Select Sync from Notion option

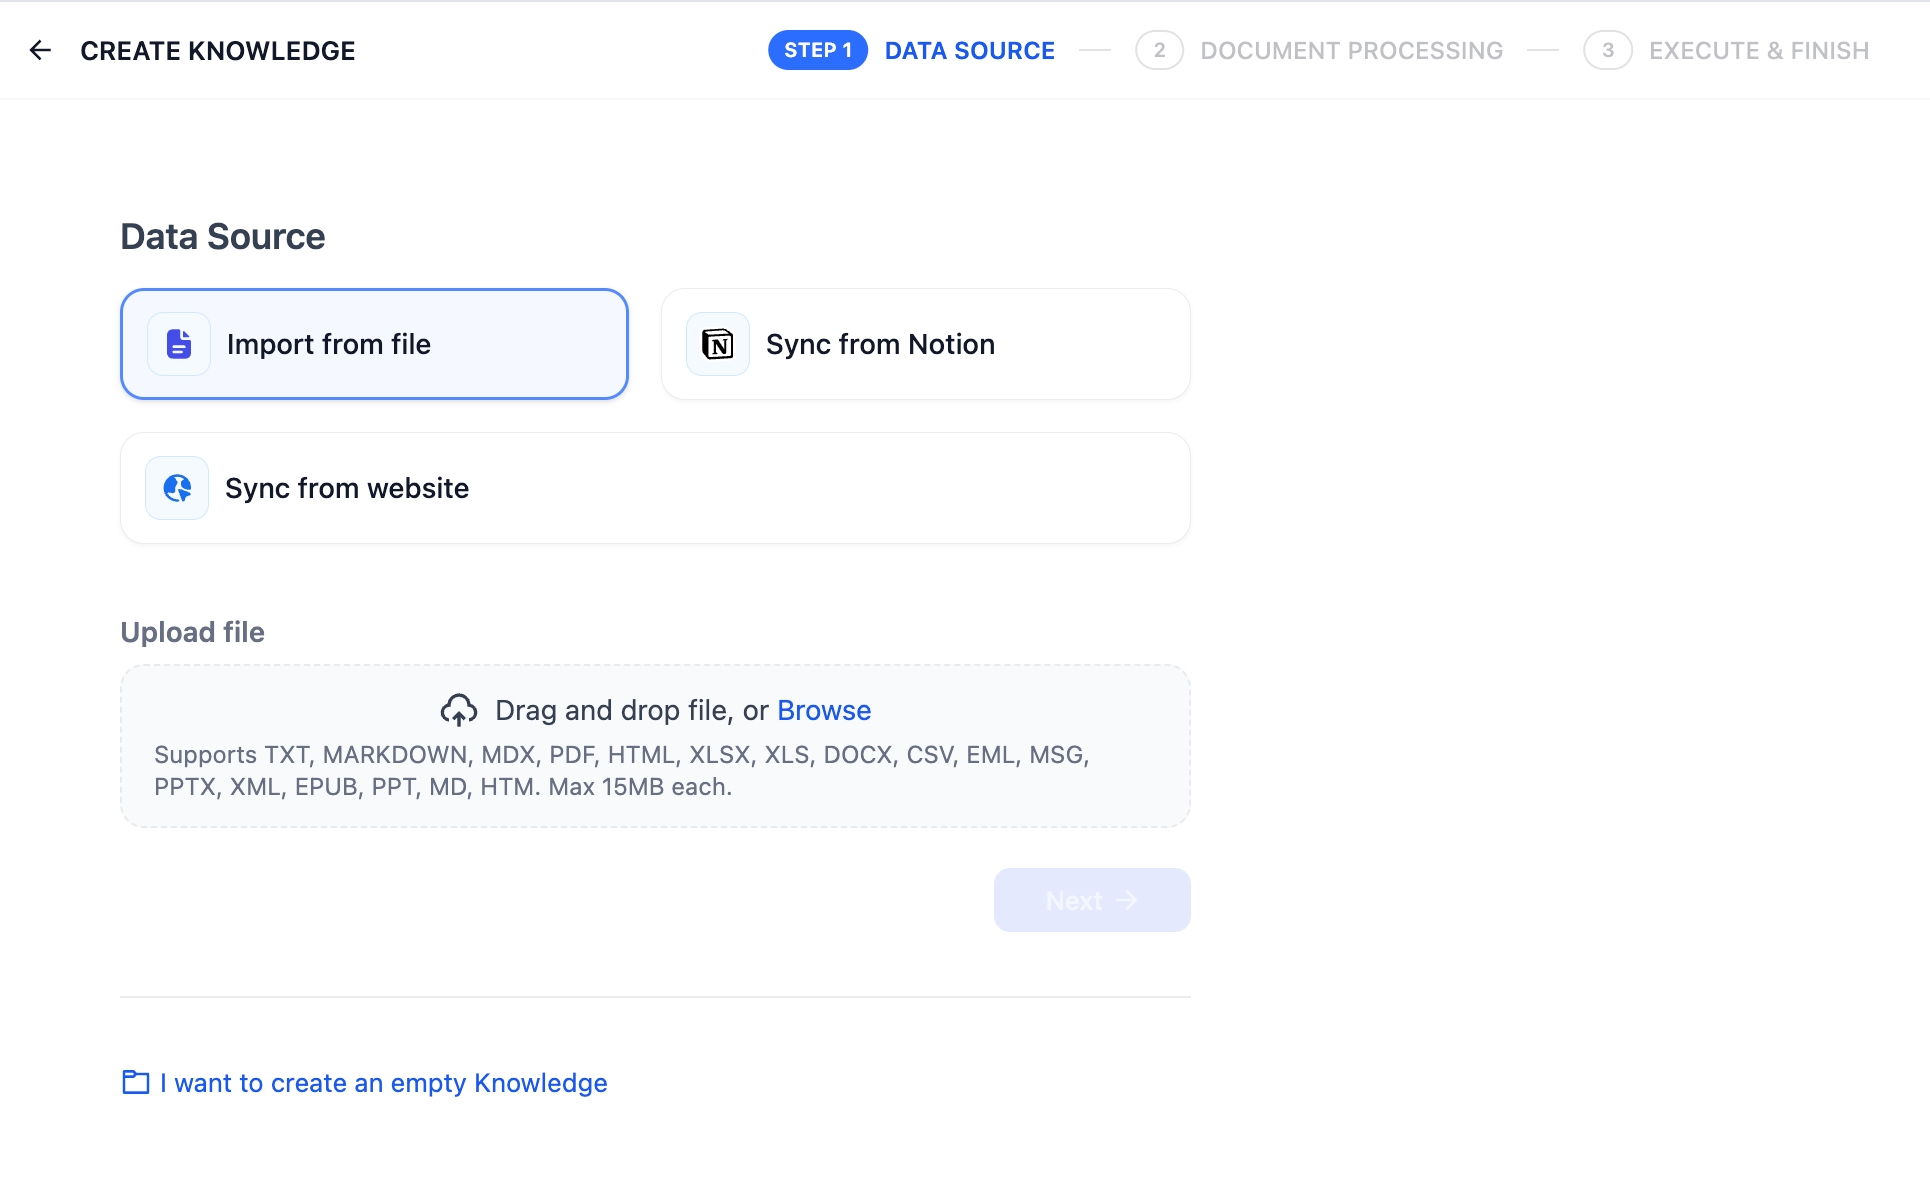click(x=925, y=344)
